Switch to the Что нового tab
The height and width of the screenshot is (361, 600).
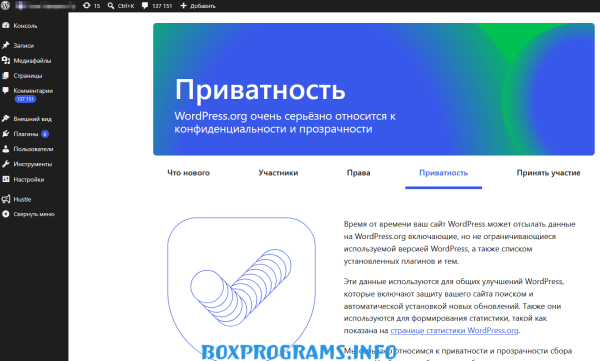(189, 173)
